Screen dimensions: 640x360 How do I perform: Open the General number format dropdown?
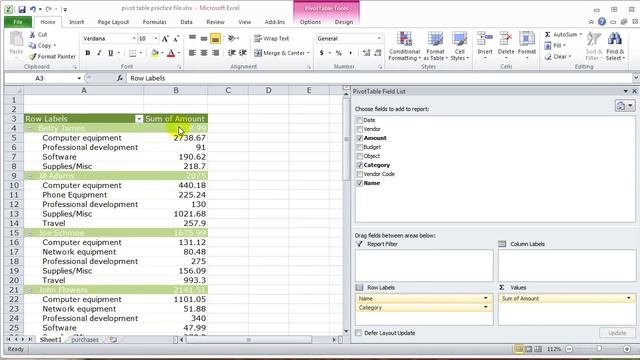pyautogui.click(x=379, y=38)
